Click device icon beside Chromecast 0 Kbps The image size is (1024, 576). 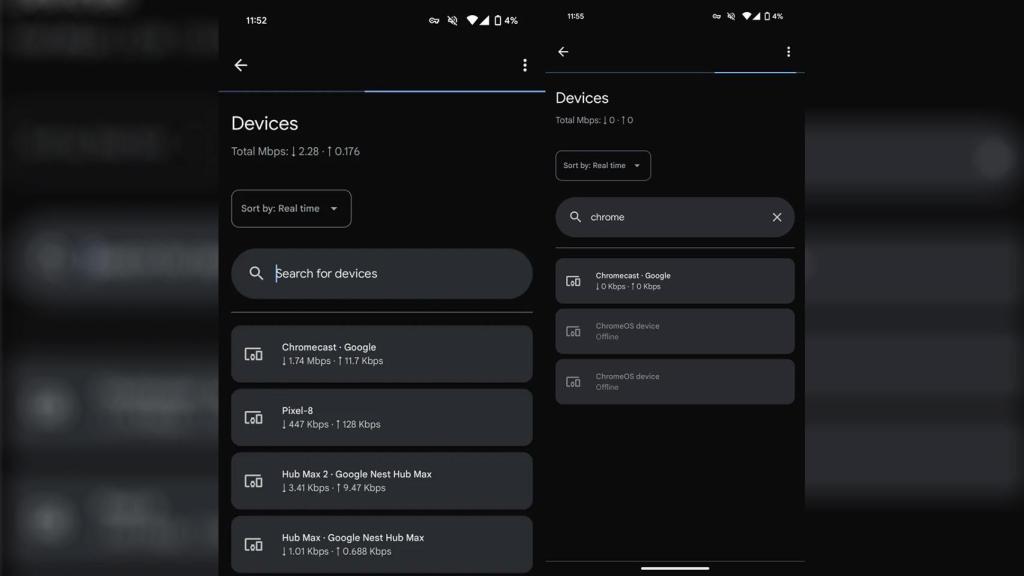pyautogui.click(x=573, y=281)
